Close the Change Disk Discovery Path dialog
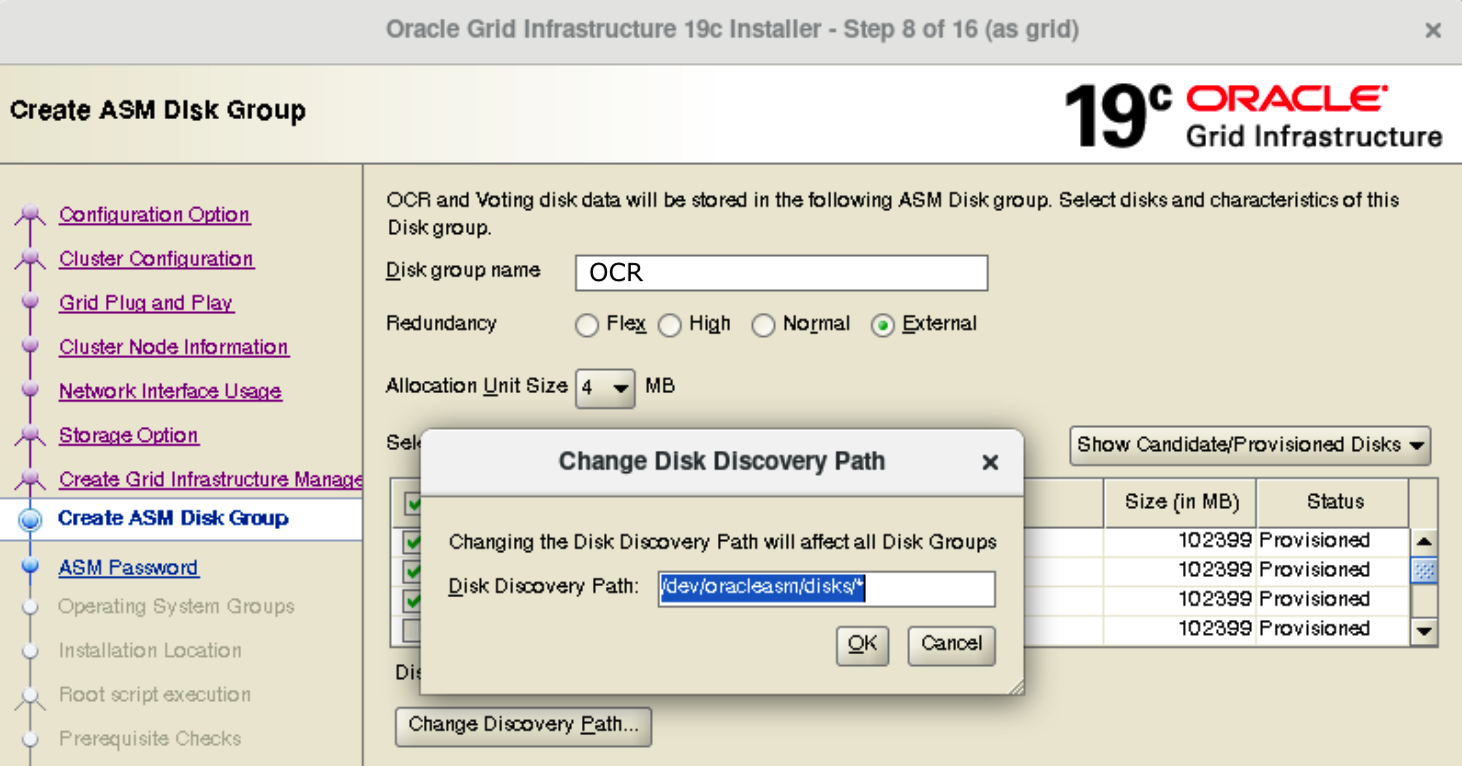 [990, 462]
